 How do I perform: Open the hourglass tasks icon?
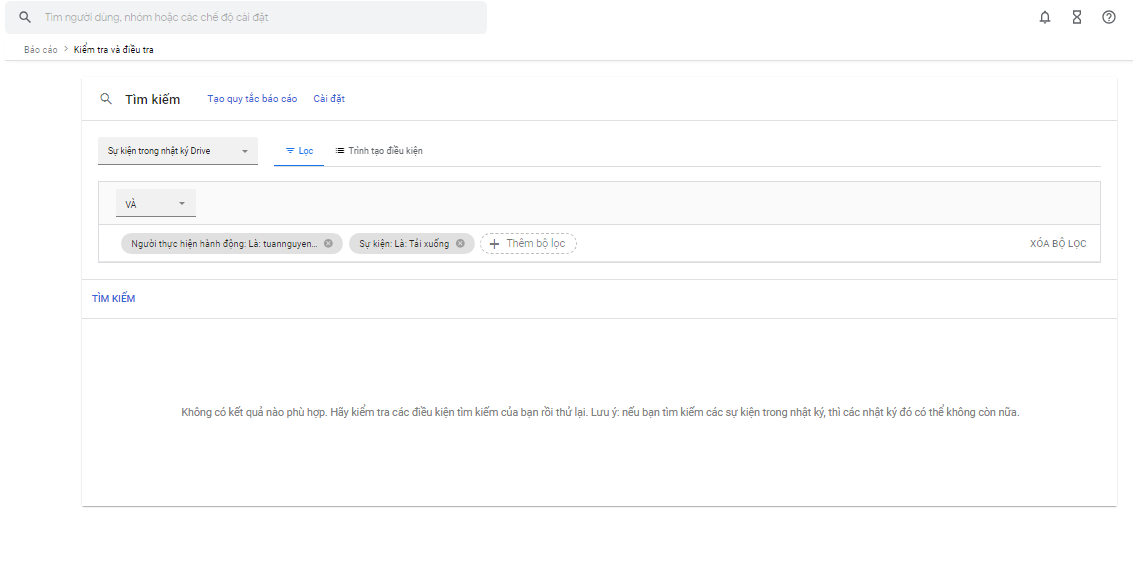click(1077, 17)
